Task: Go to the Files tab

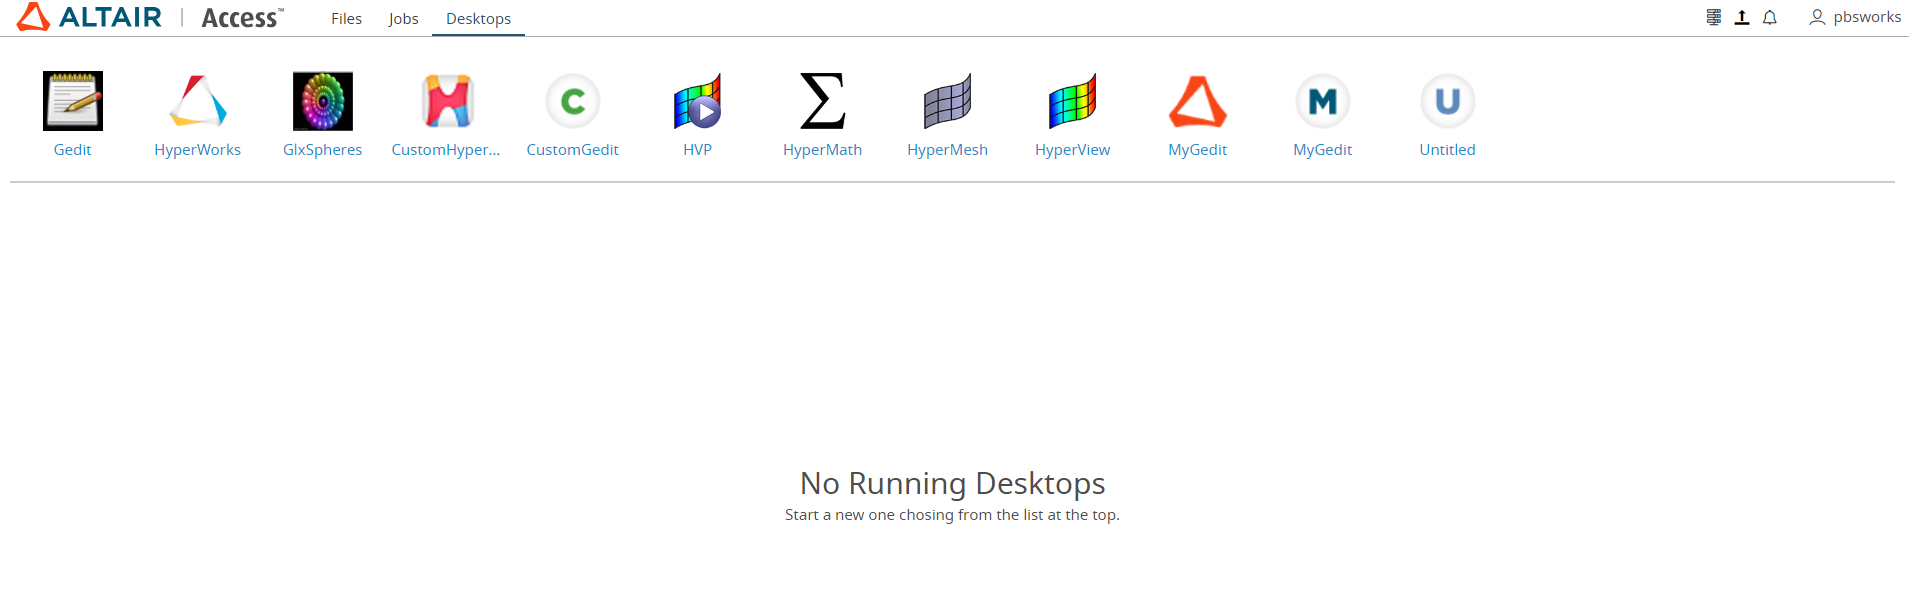Action: tap(347, 18)
